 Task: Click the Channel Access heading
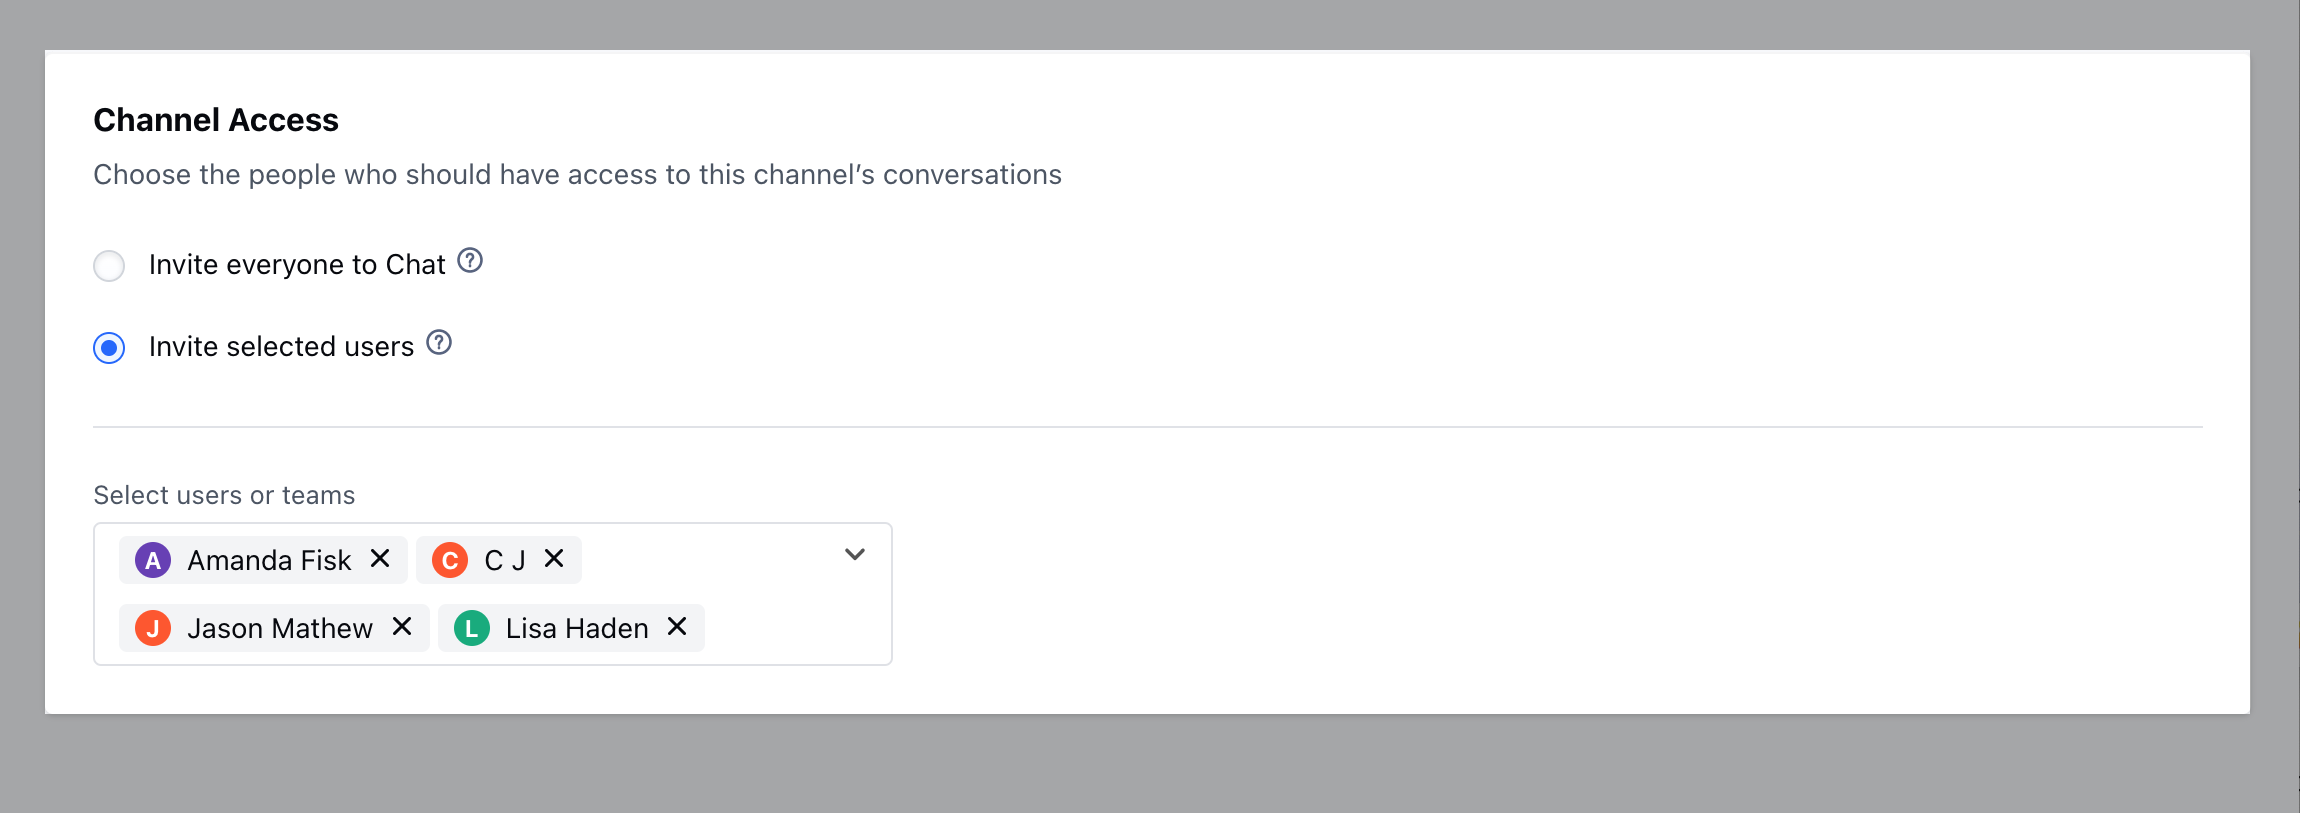[x=216, y=120]
